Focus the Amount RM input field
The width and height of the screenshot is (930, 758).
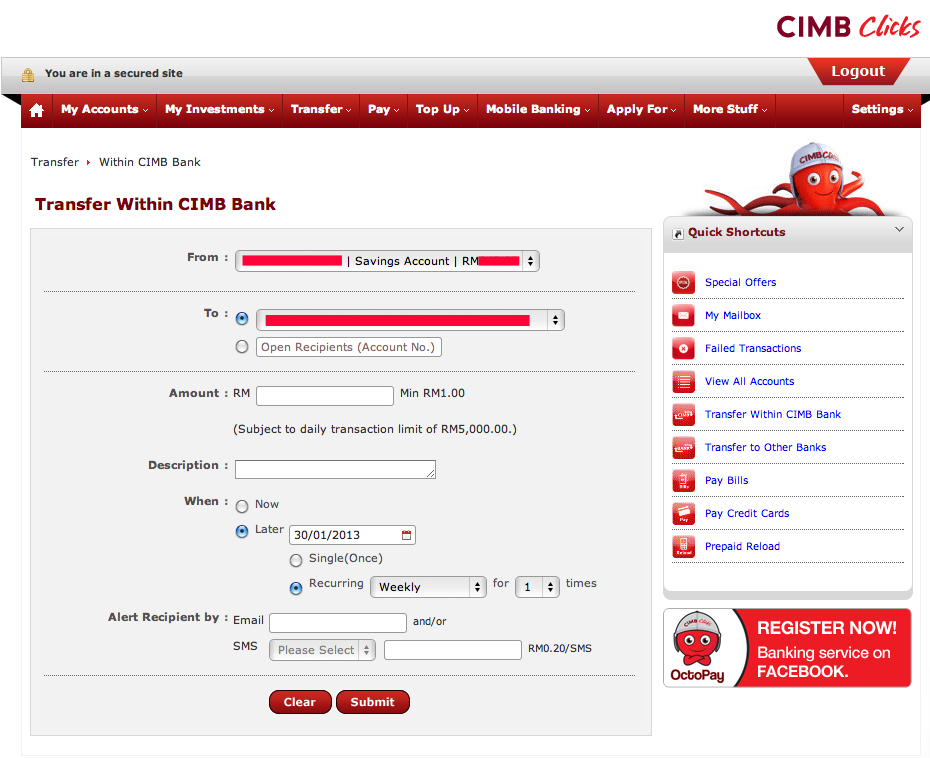[x=325, y=396]
